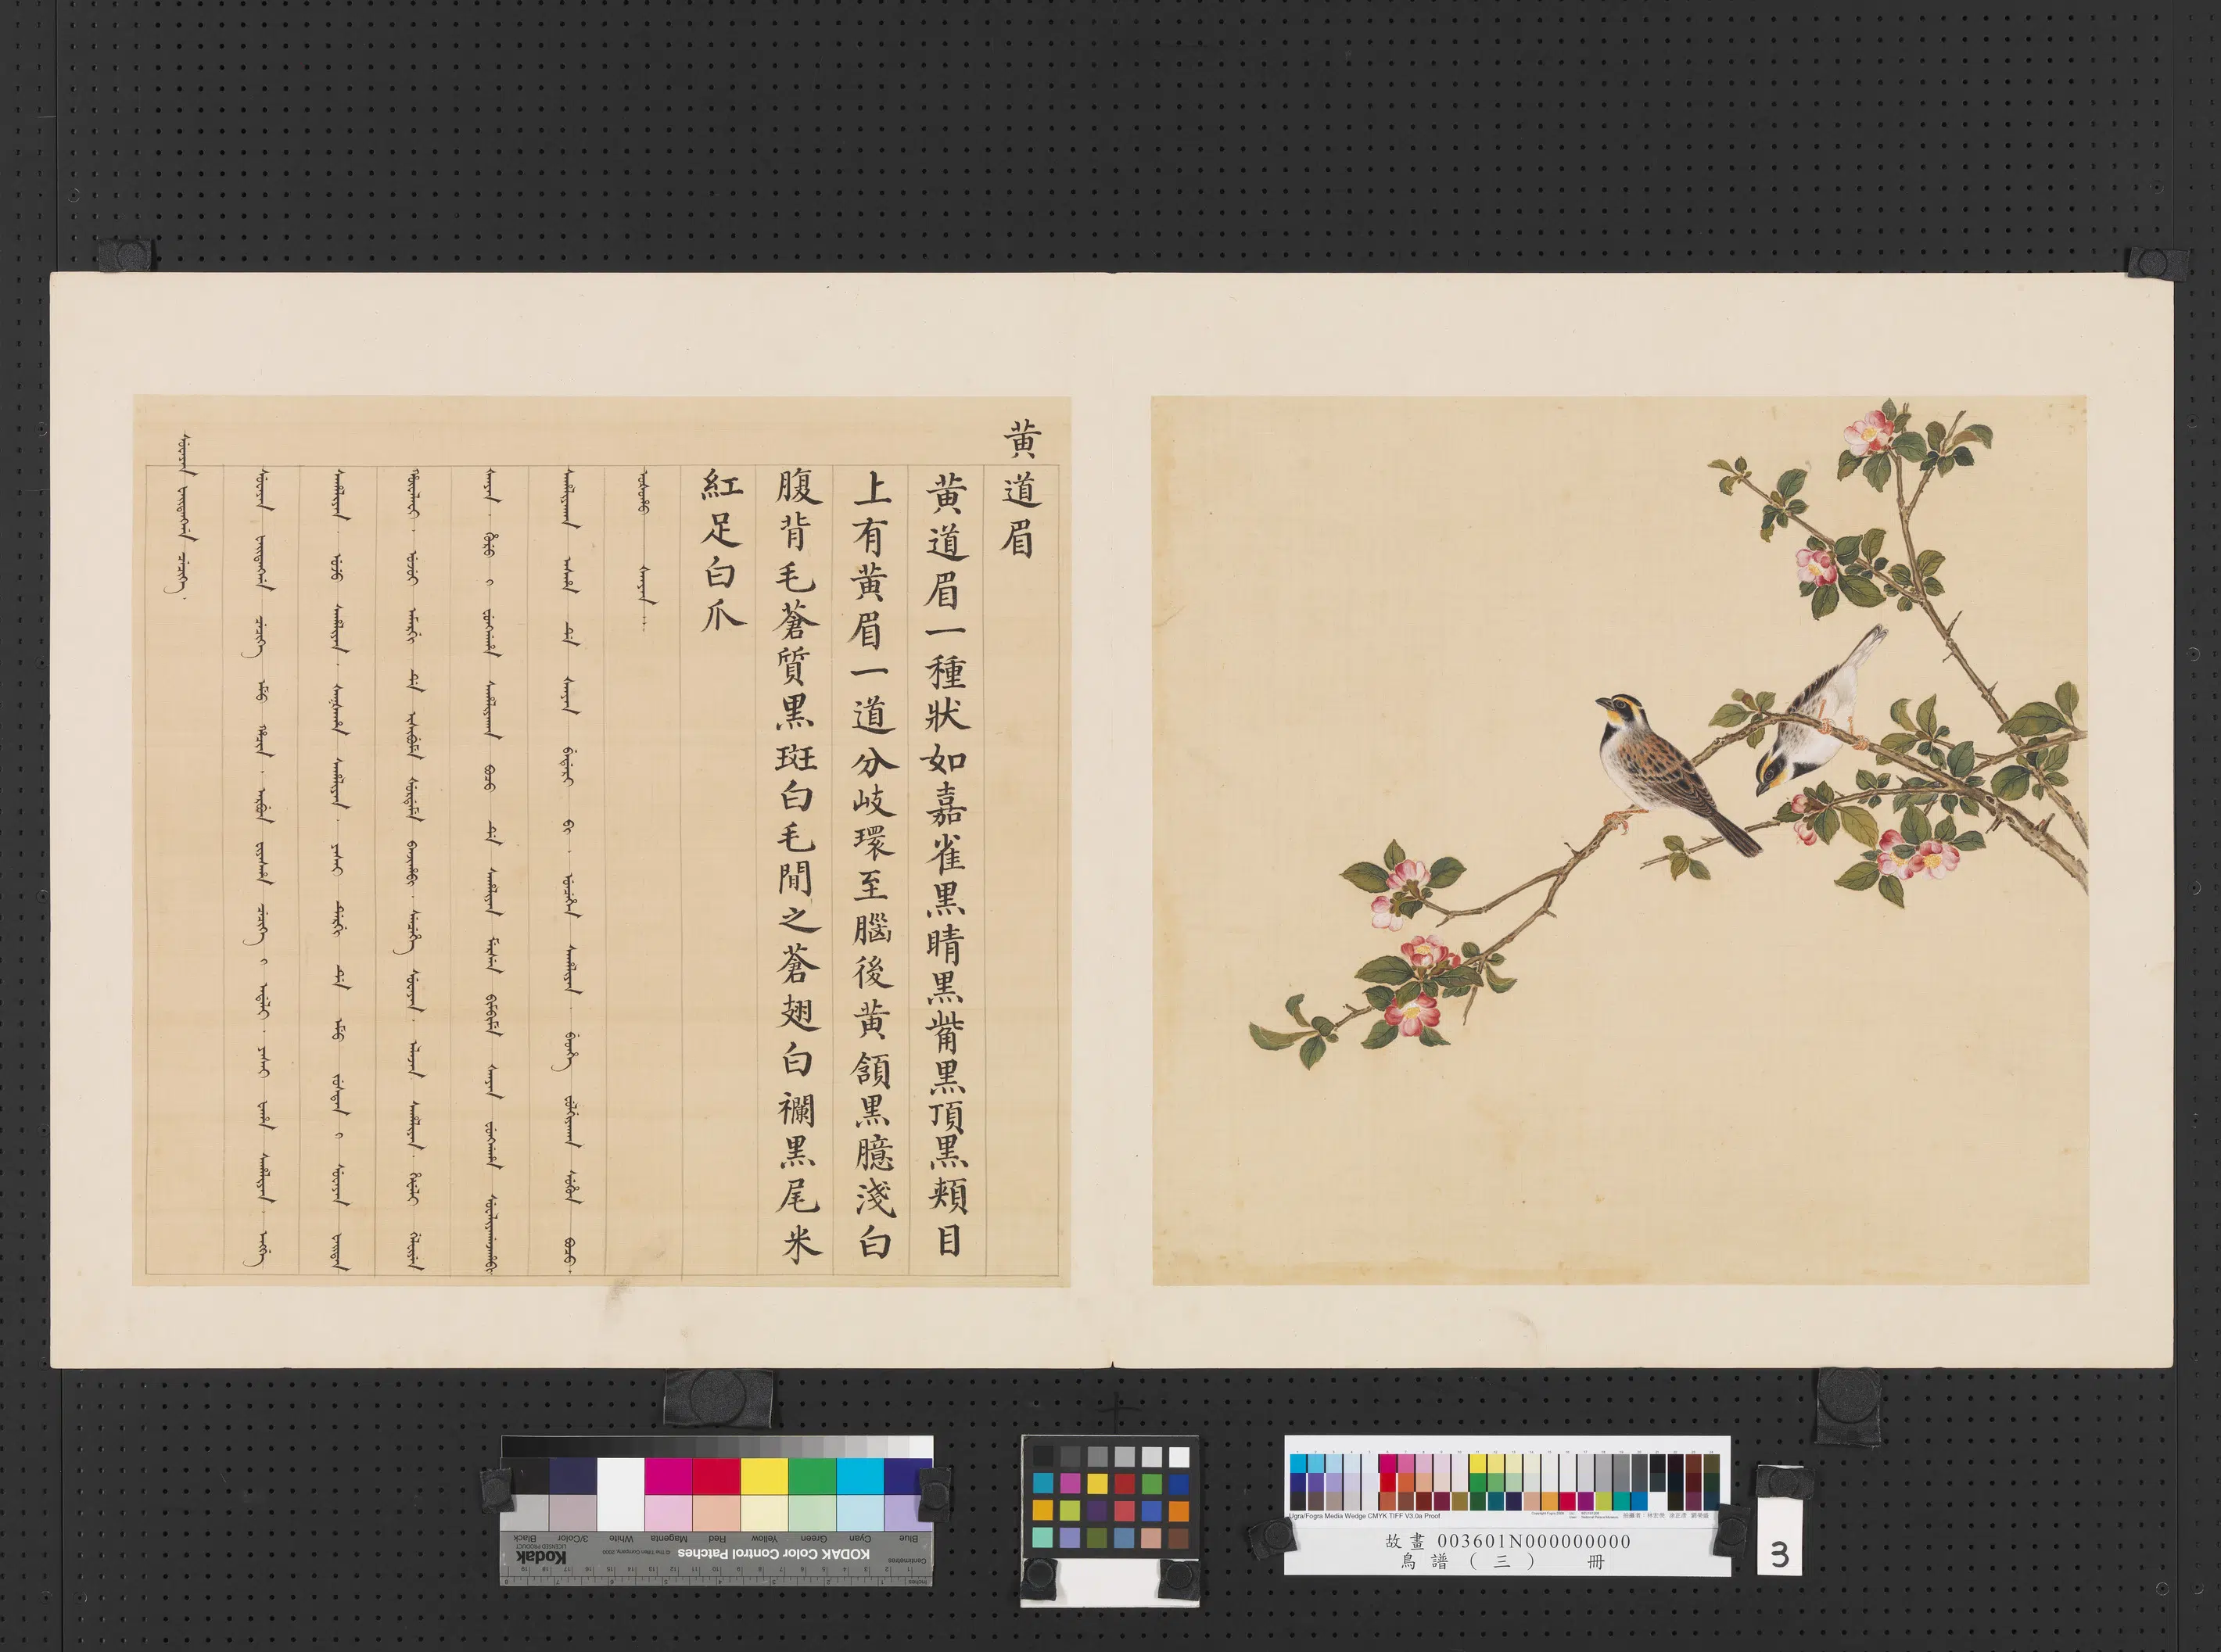Click the album label 鳥譜（三）冊

click(x=1503, y=1562)
